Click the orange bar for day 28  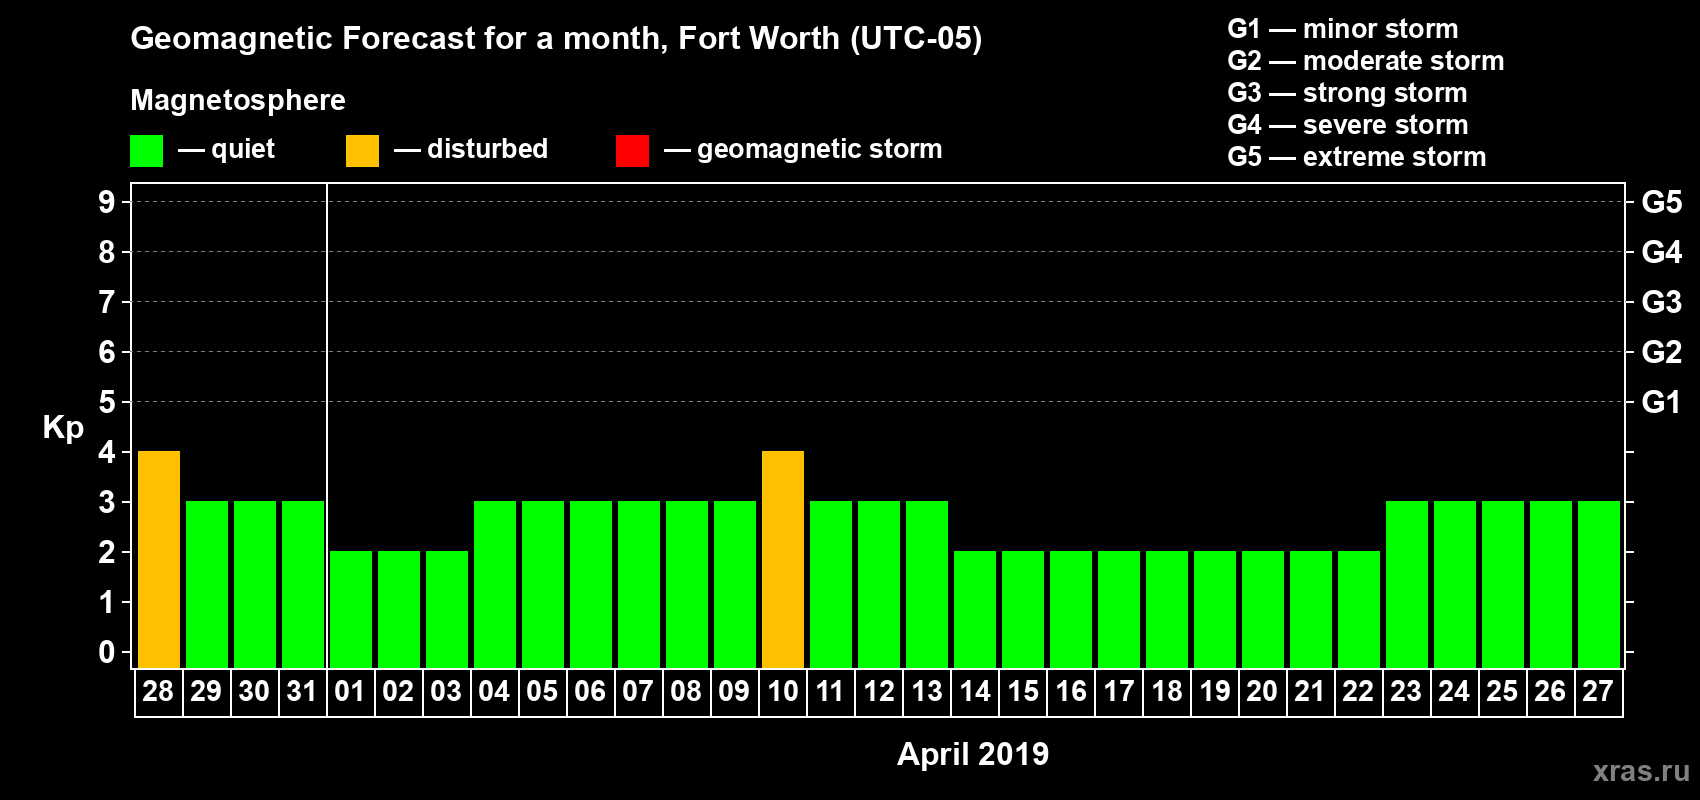159,560
